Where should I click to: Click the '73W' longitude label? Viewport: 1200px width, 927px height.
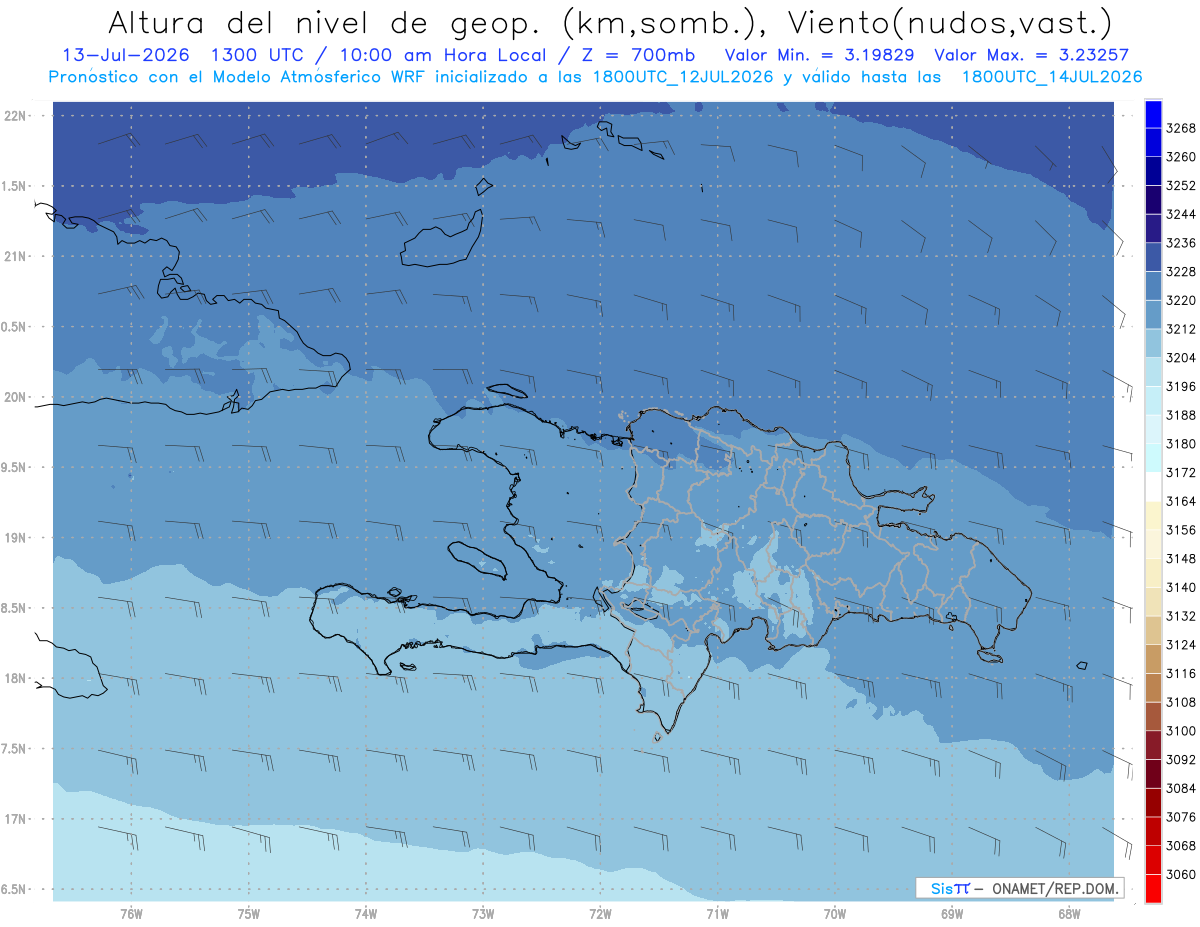click(x=483, y=914)
